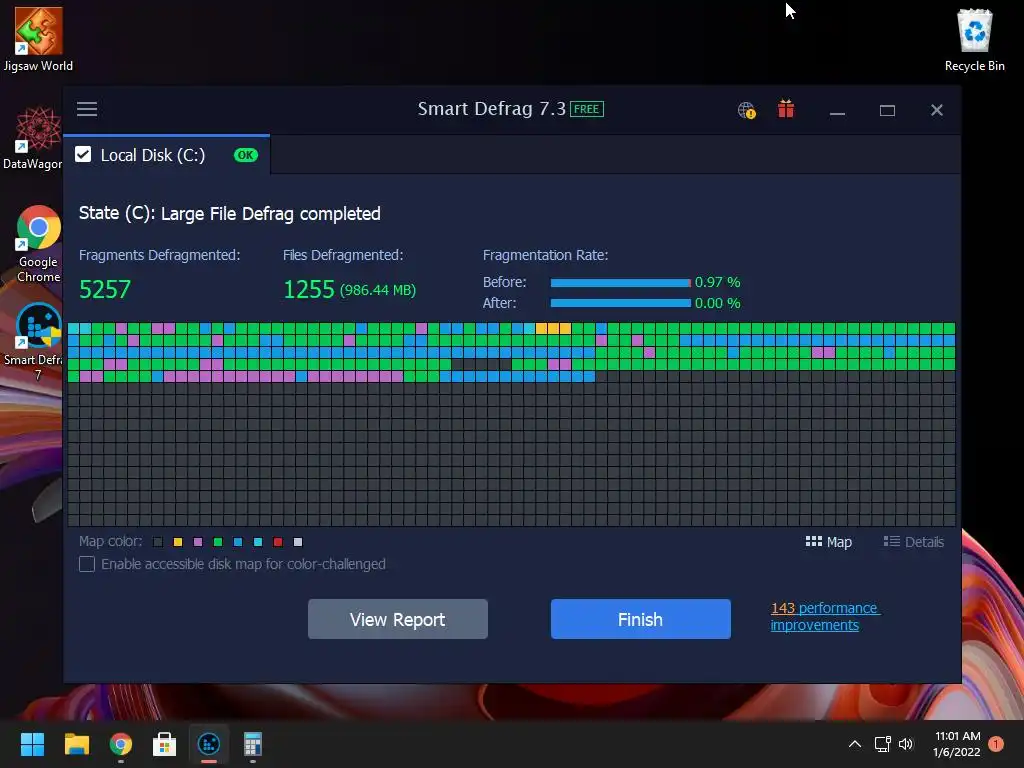Click the green map color swatch
This screenshot has width=1024, height=768.
click(218, 542)
